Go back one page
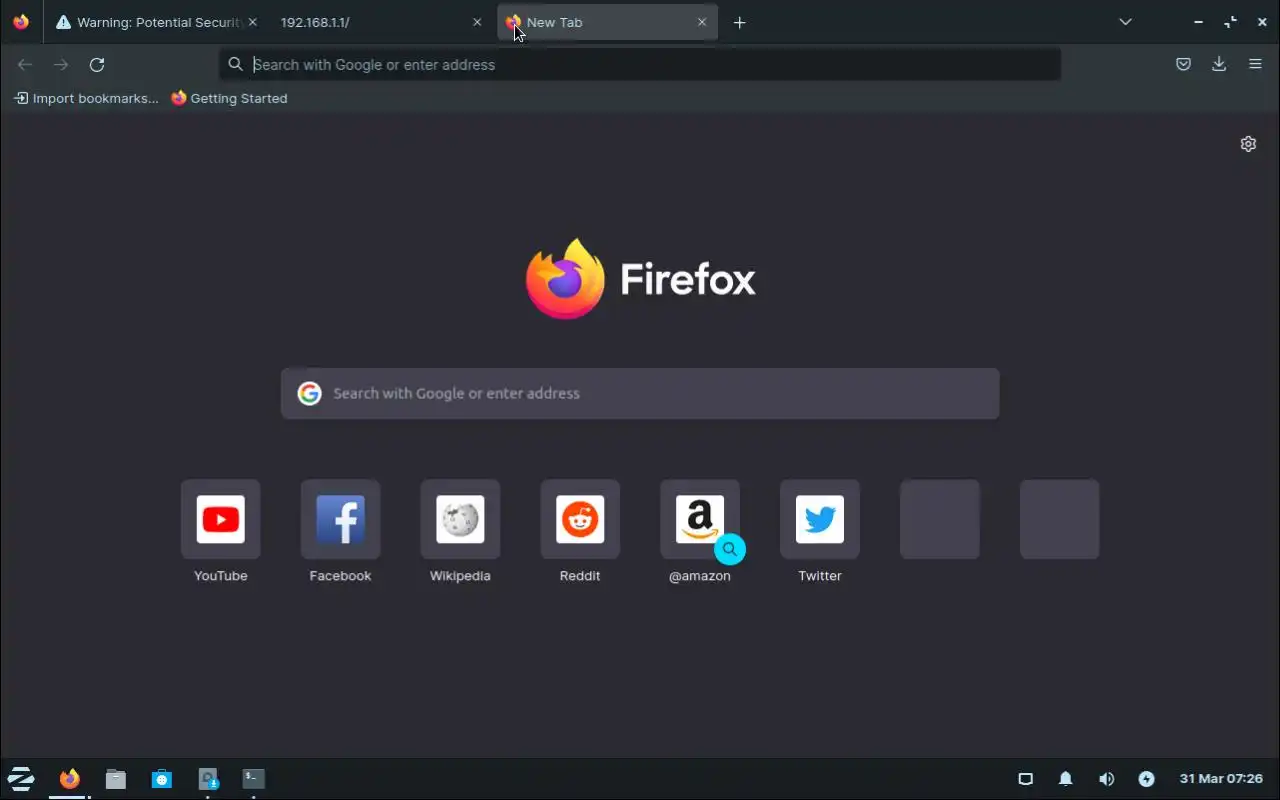The height and width of the screenshot is (800, 1280). tap(25, 64)
